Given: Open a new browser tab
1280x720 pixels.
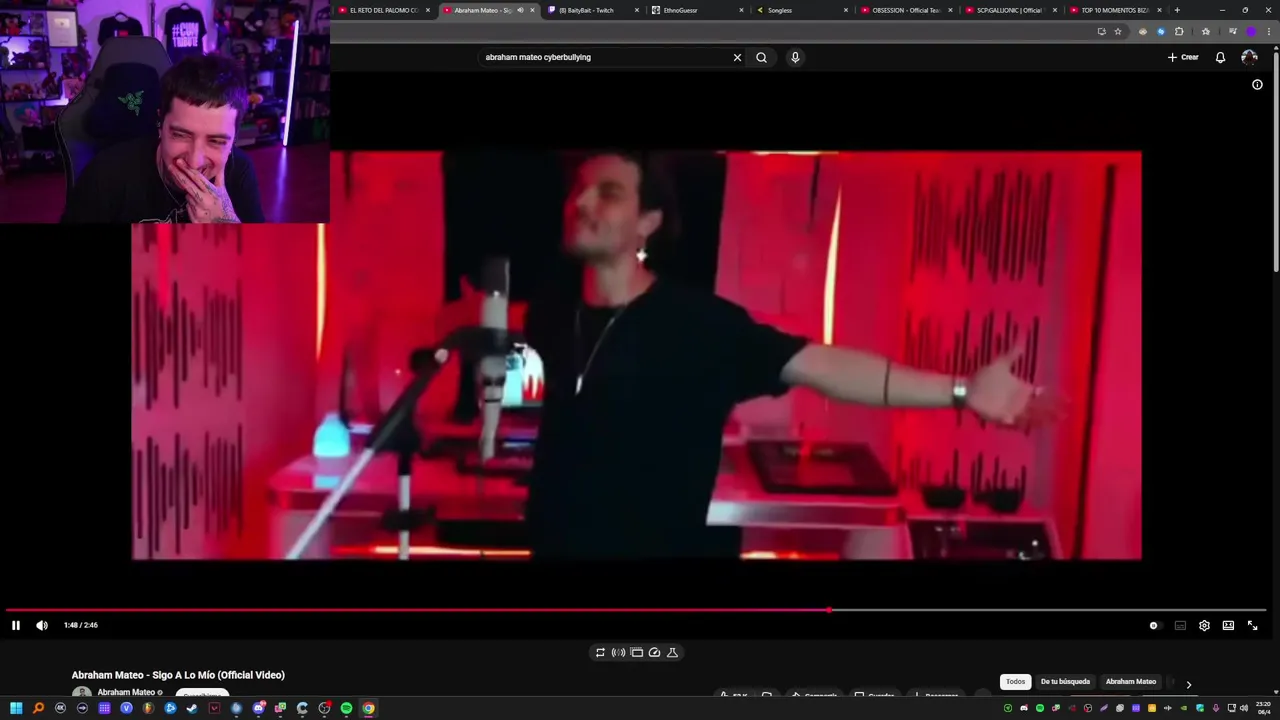Looking at the screenshot, I should (1177, 10).
